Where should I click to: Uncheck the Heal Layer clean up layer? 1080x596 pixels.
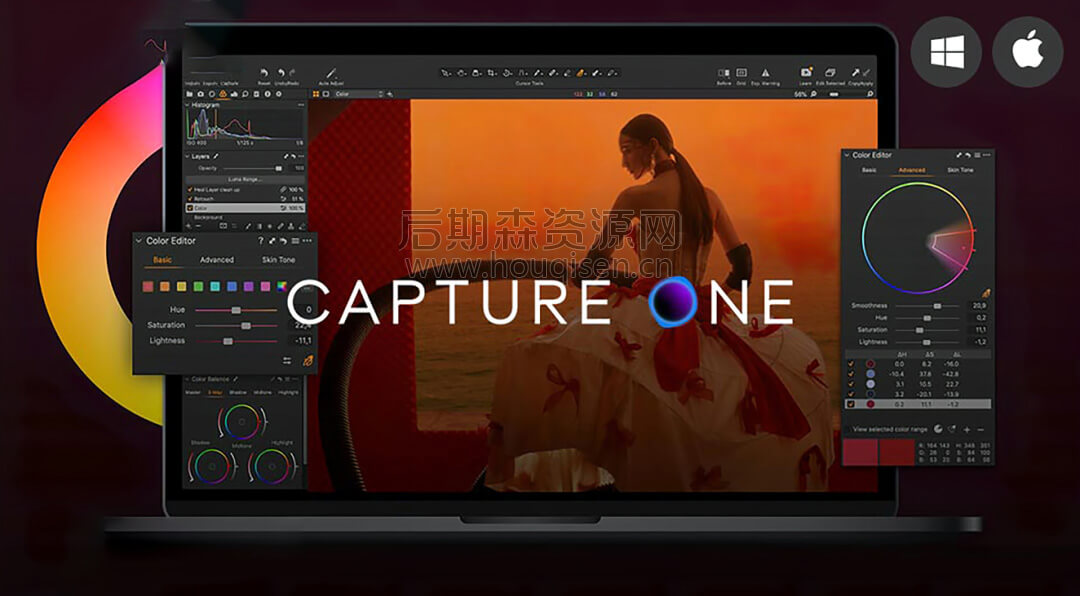point(190,189)
